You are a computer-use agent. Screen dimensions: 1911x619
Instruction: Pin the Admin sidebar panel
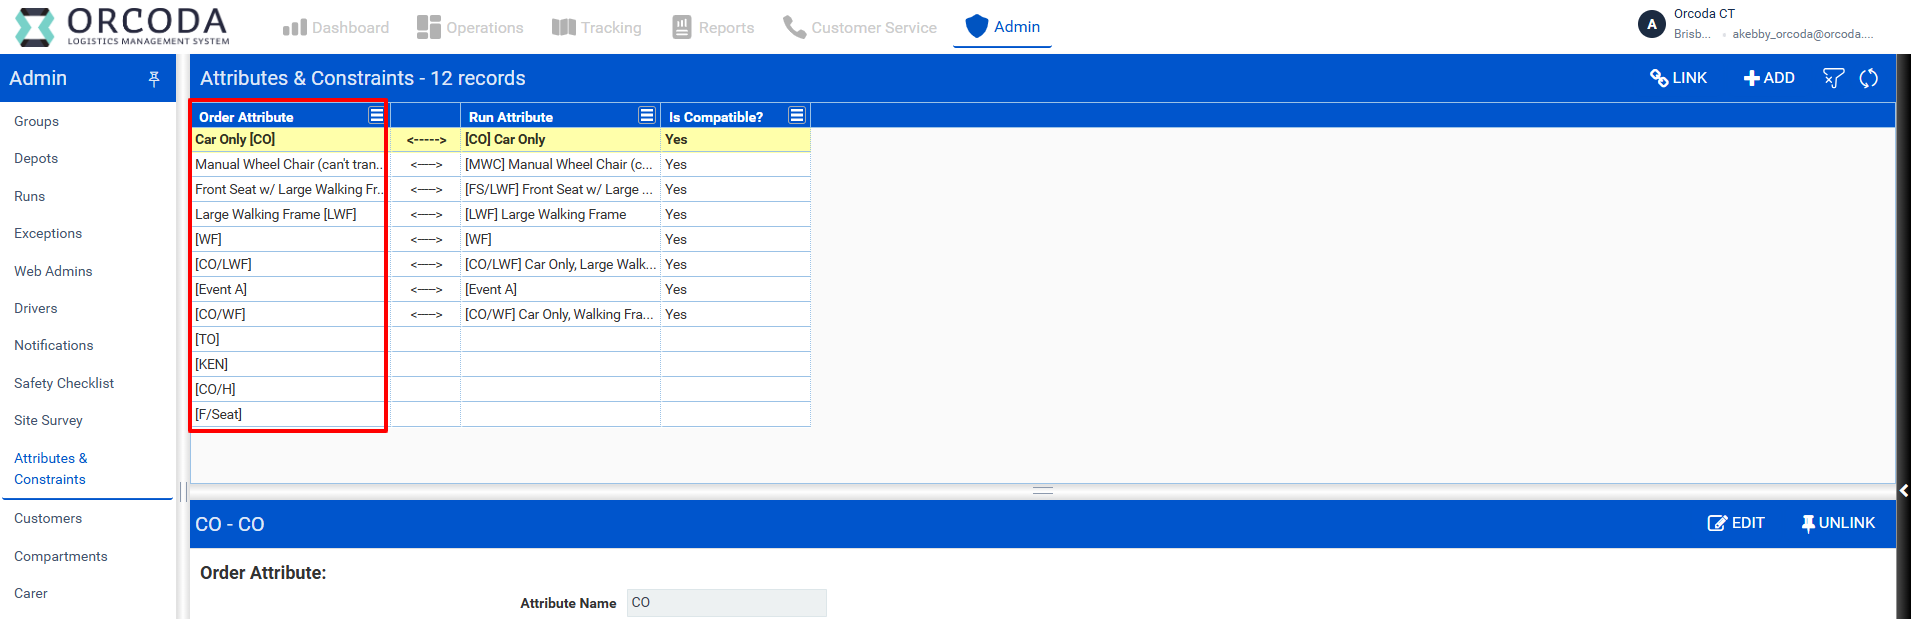coord(154,79)
